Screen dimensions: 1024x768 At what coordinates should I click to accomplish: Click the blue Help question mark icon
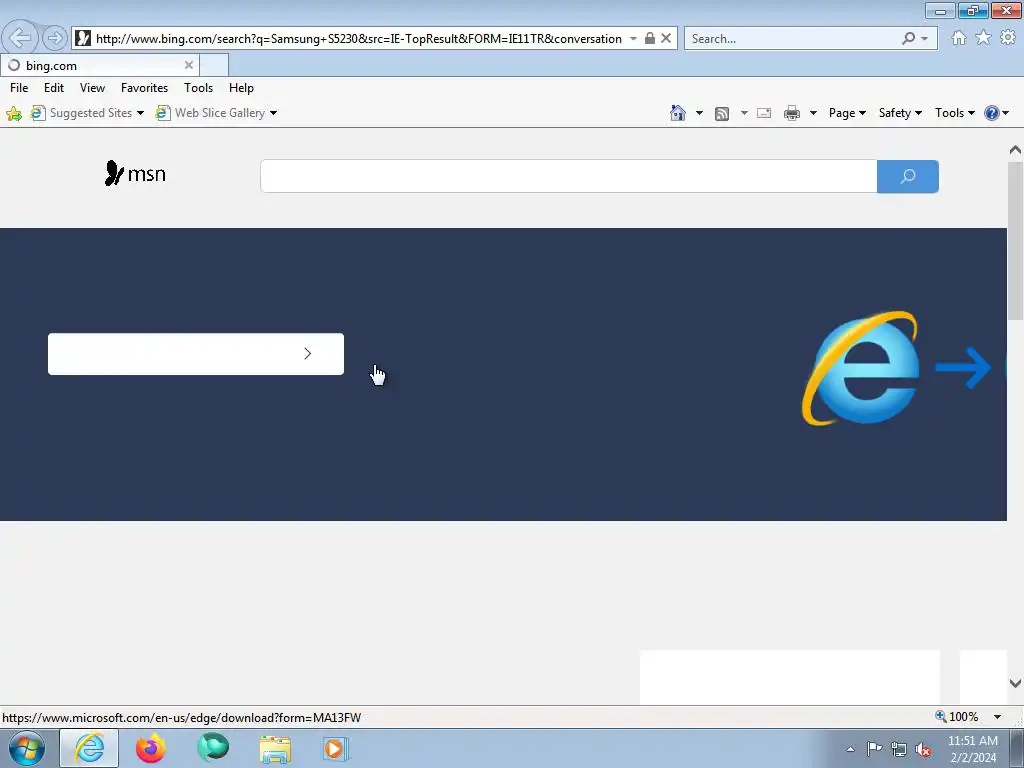tap(991, 113)
